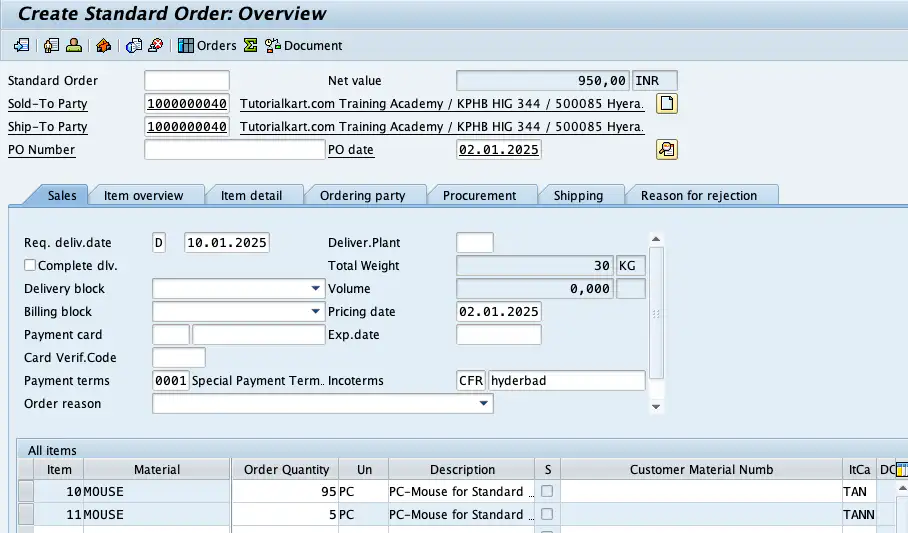Click the header partner person icon

74,45
